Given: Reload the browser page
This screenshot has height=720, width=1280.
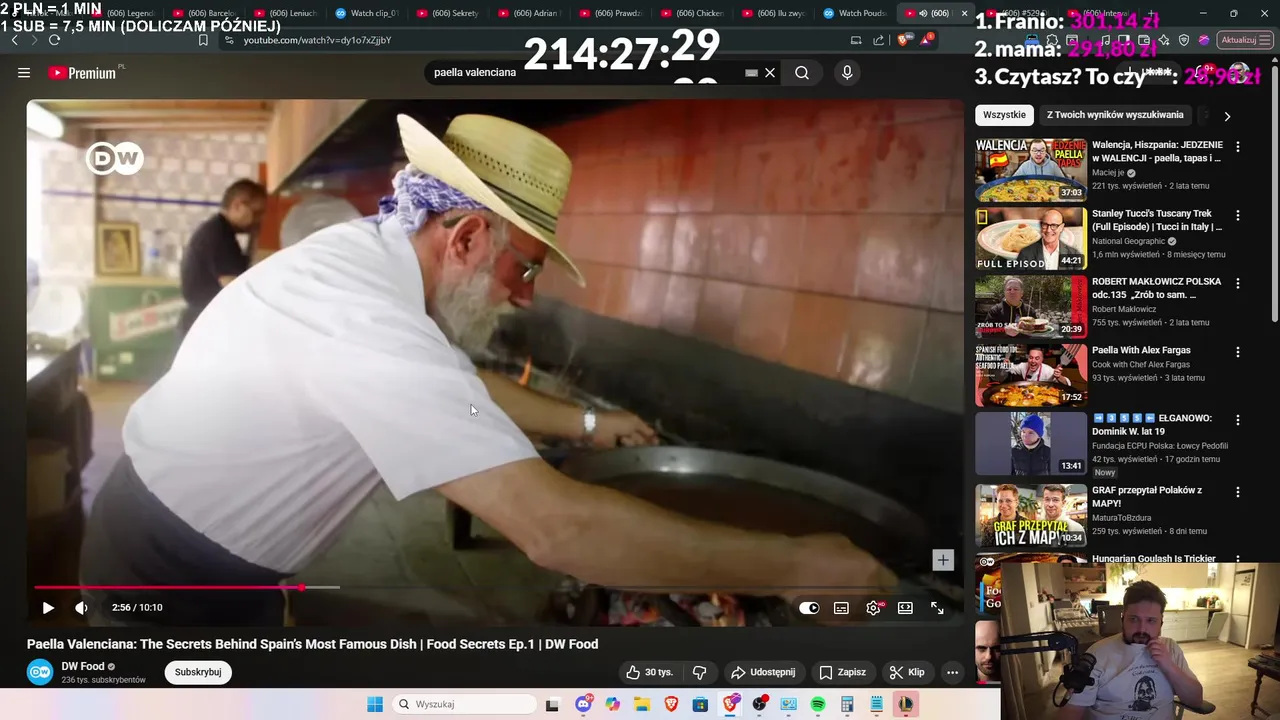Looking at the screenshot, I should (x=54, y=40).
